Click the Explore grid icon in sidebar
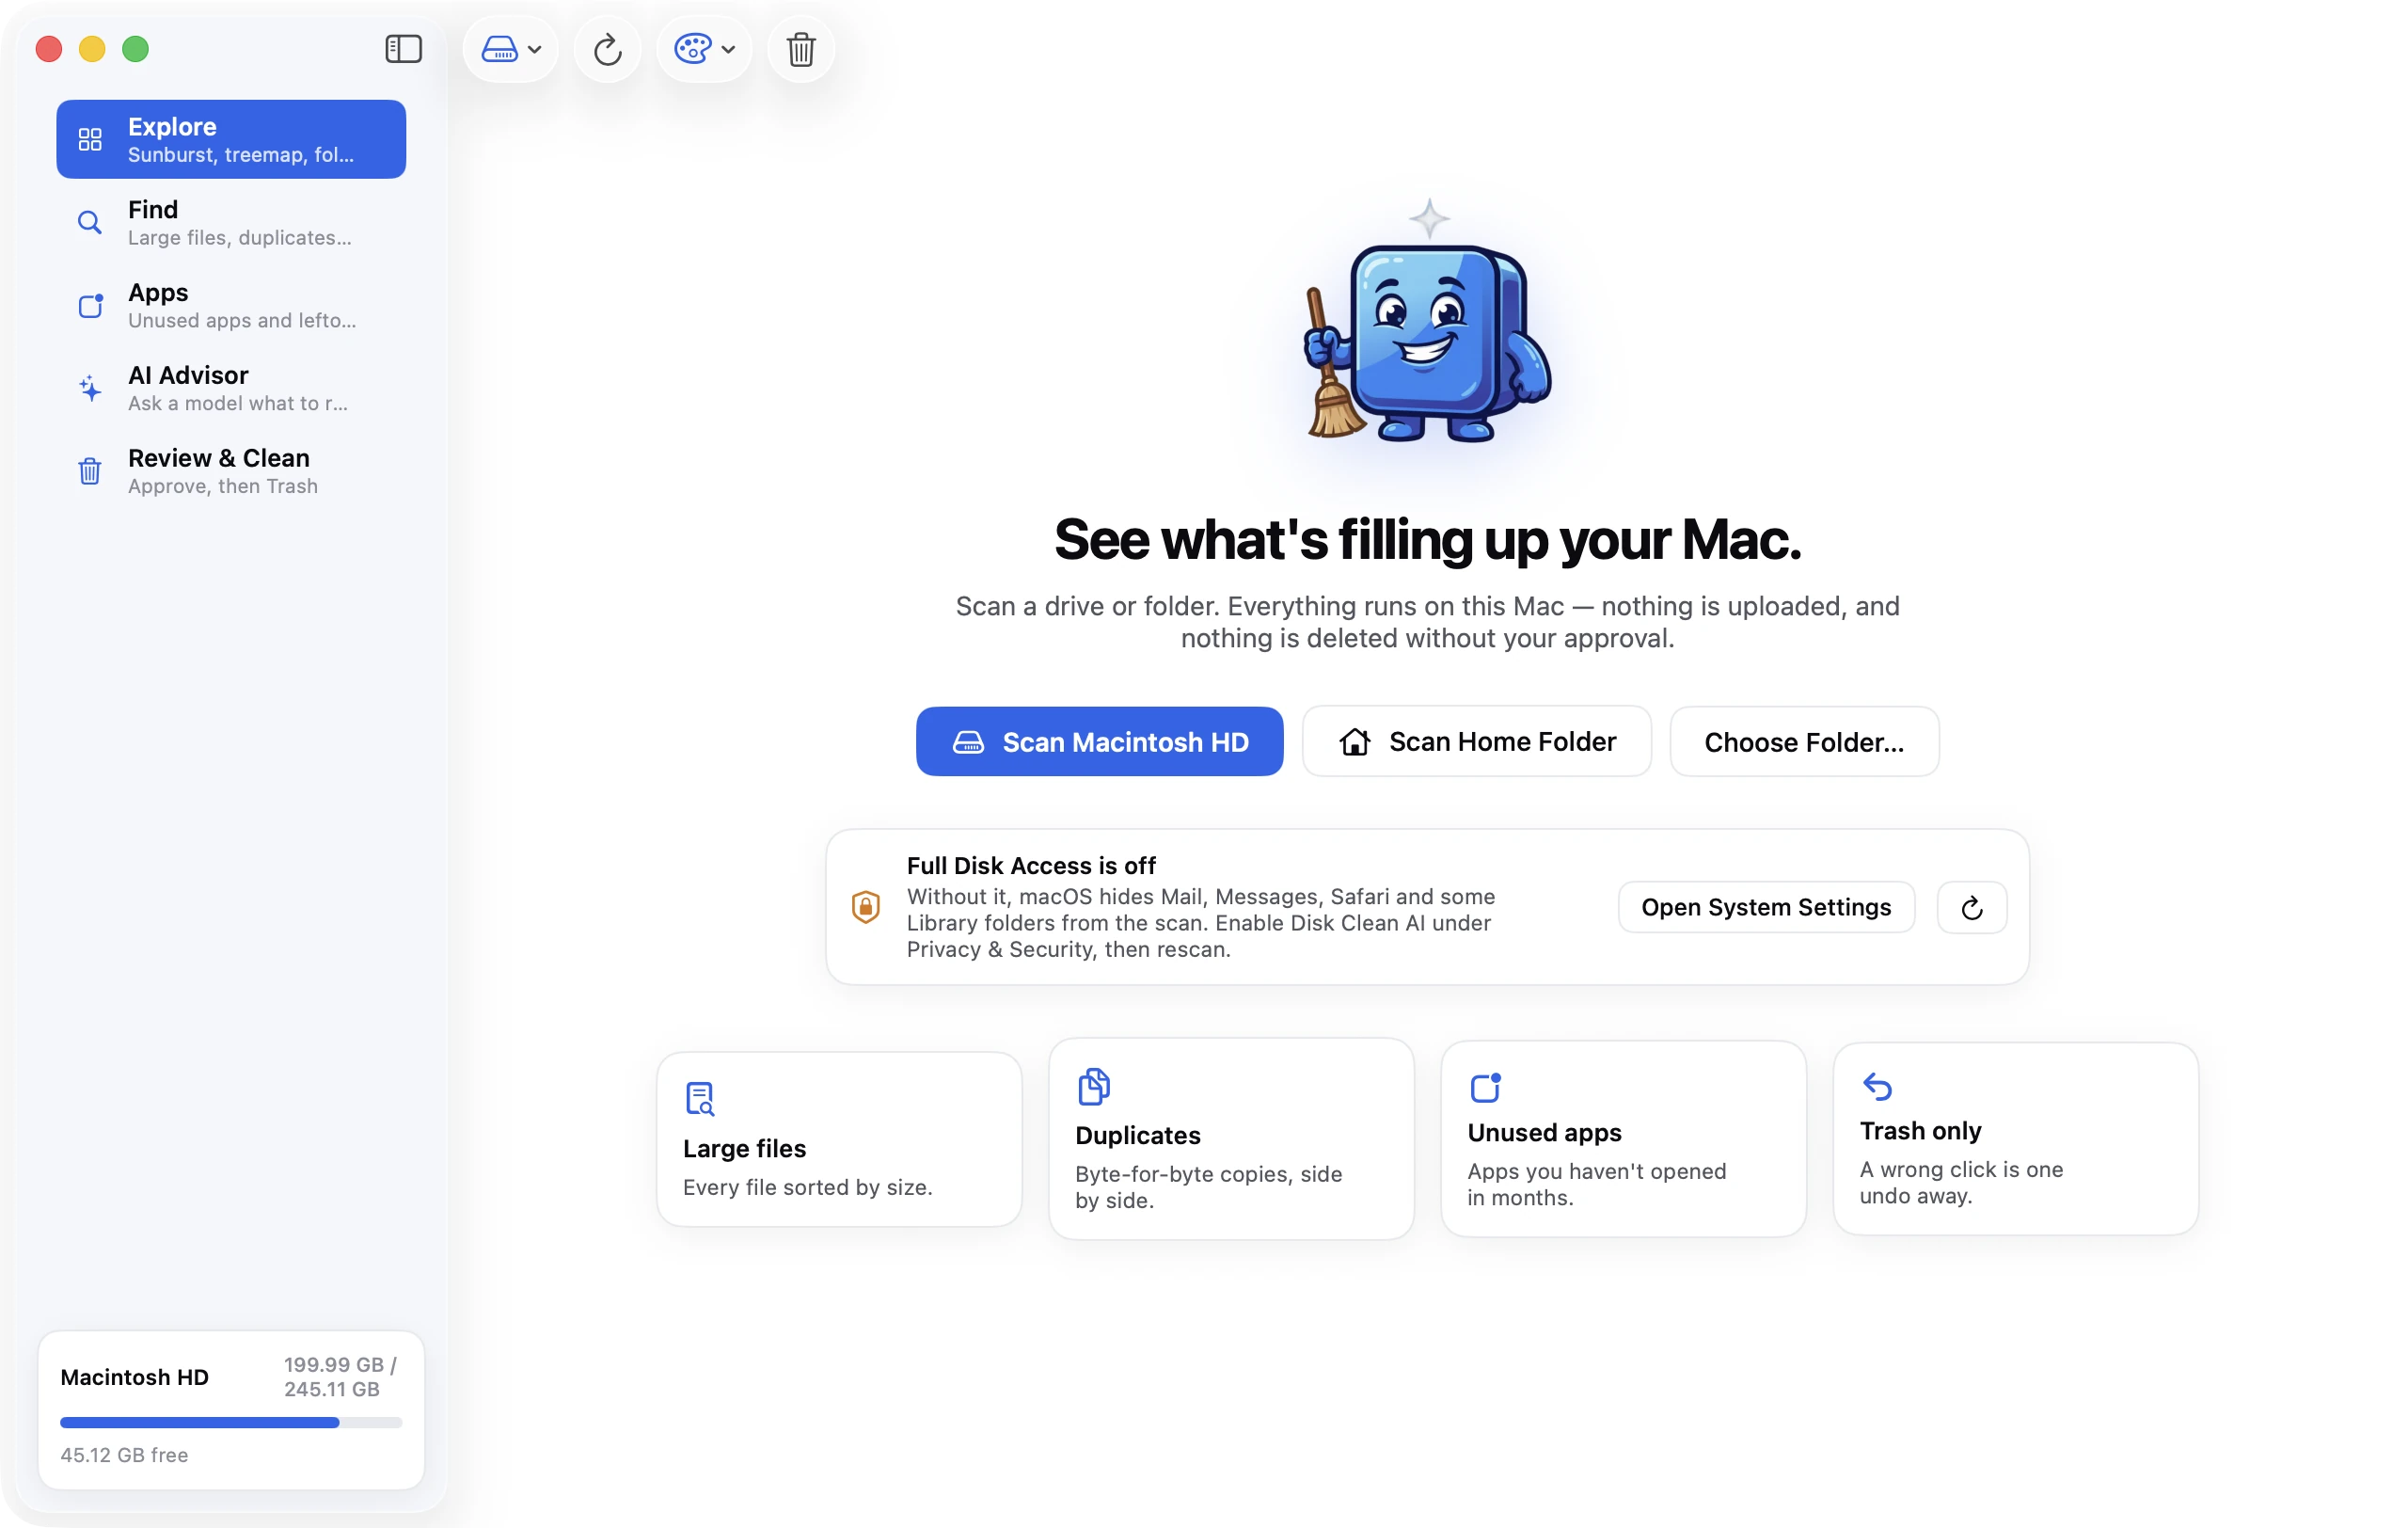The width and height of the screenshot is (2408, 1528). click(x=90, y=139)
